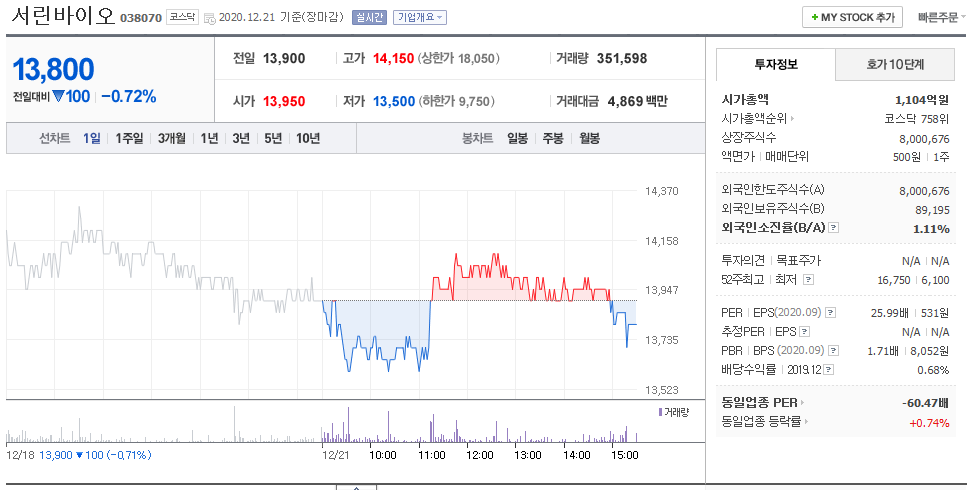This screenshot has width=974, height=490.
Task: Click the 15:00 marker on chart time axis
Action: click(624, 455)
